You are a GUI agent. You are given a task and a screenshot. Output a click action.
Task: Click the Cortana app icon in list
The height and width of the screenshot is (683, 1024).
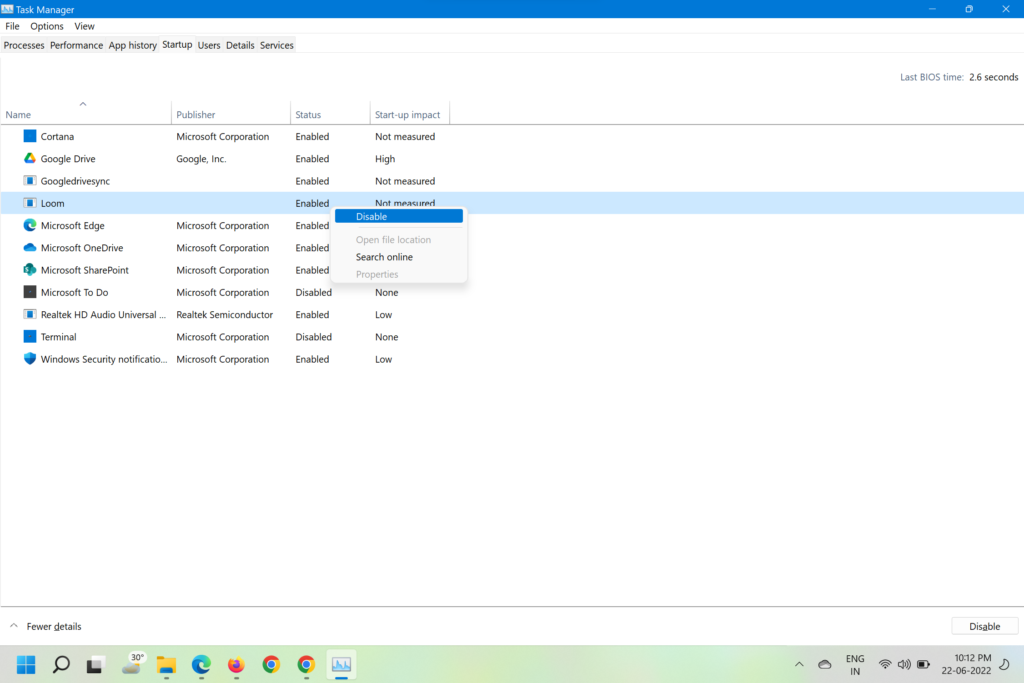point(30,136)
